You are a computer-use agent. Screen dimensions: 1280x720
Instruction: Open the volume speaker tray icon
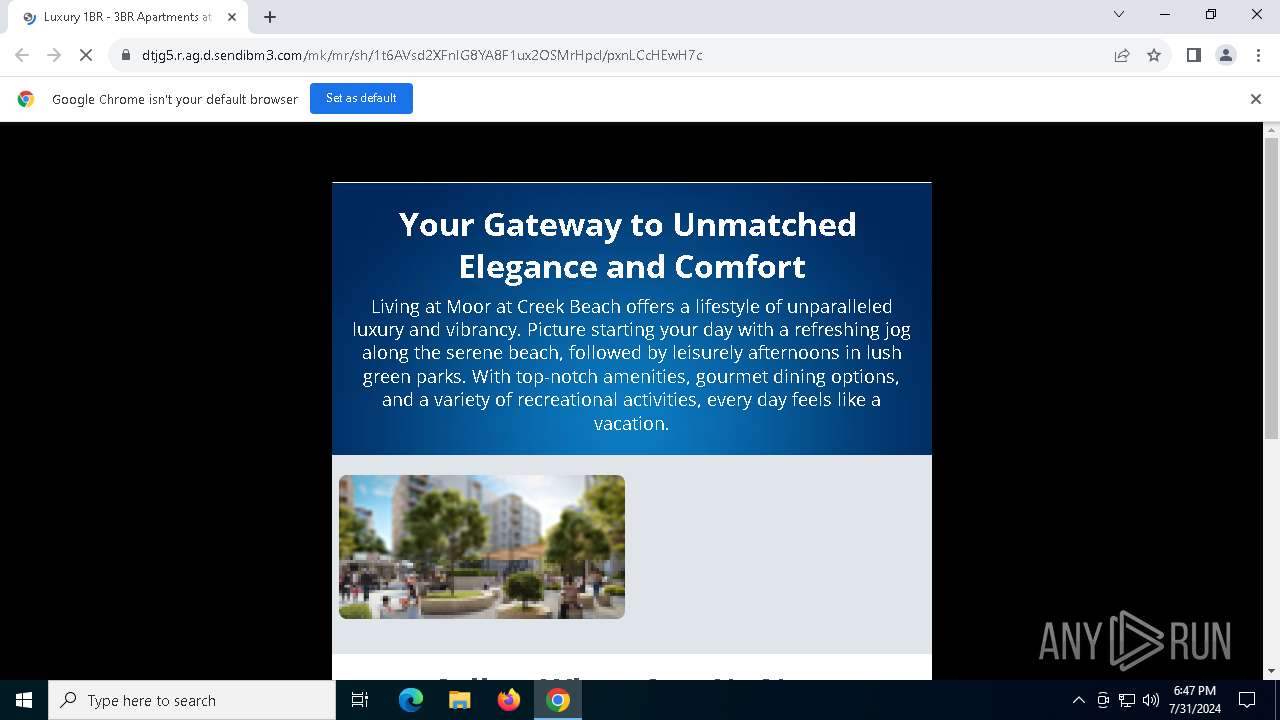pyautogui.click(x=1151, y=700)
